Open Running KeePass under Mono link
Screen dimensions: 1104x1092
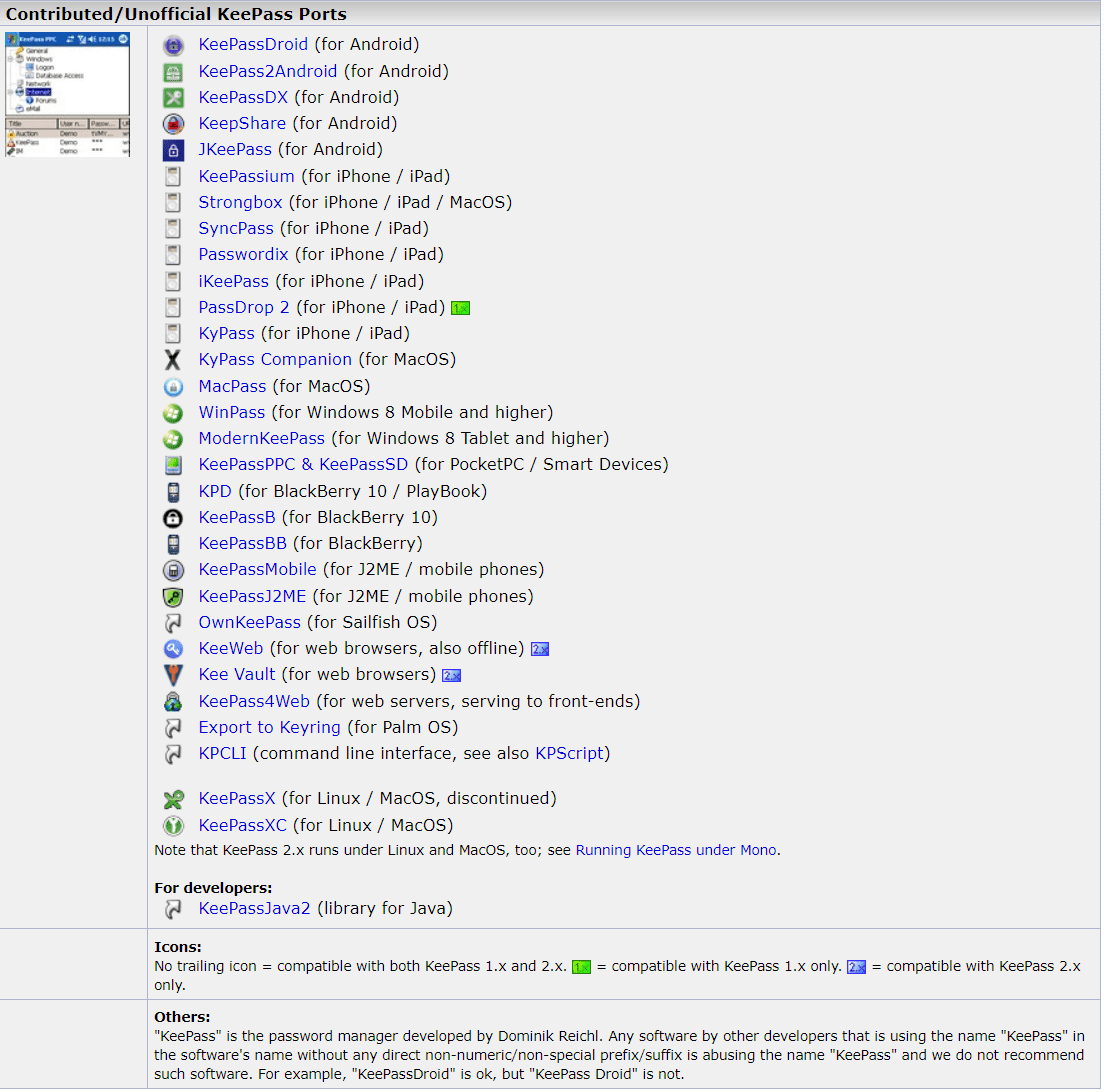tap(676, 850)
